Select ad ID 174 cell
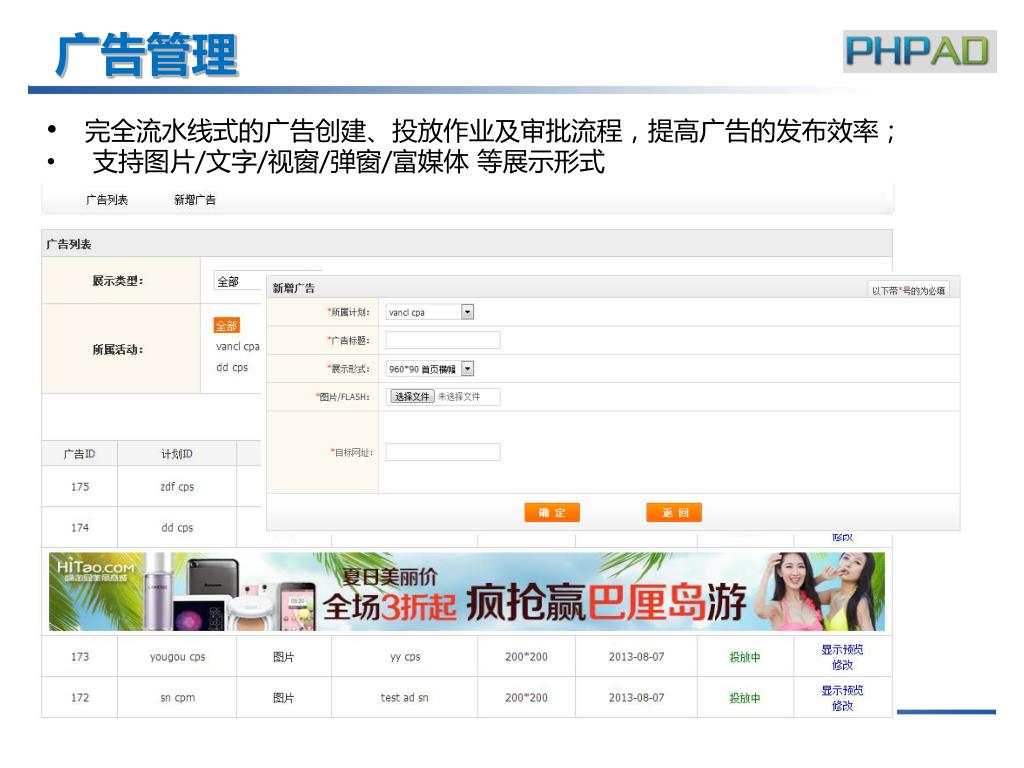1024x768 pixels. [x=80, y=527]
